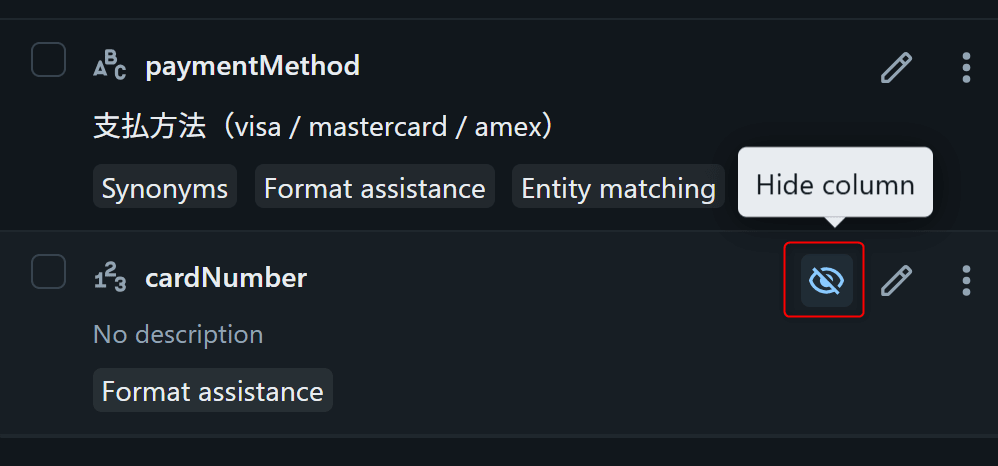Click Format assistance tag under cardNumber

point(213,391)
